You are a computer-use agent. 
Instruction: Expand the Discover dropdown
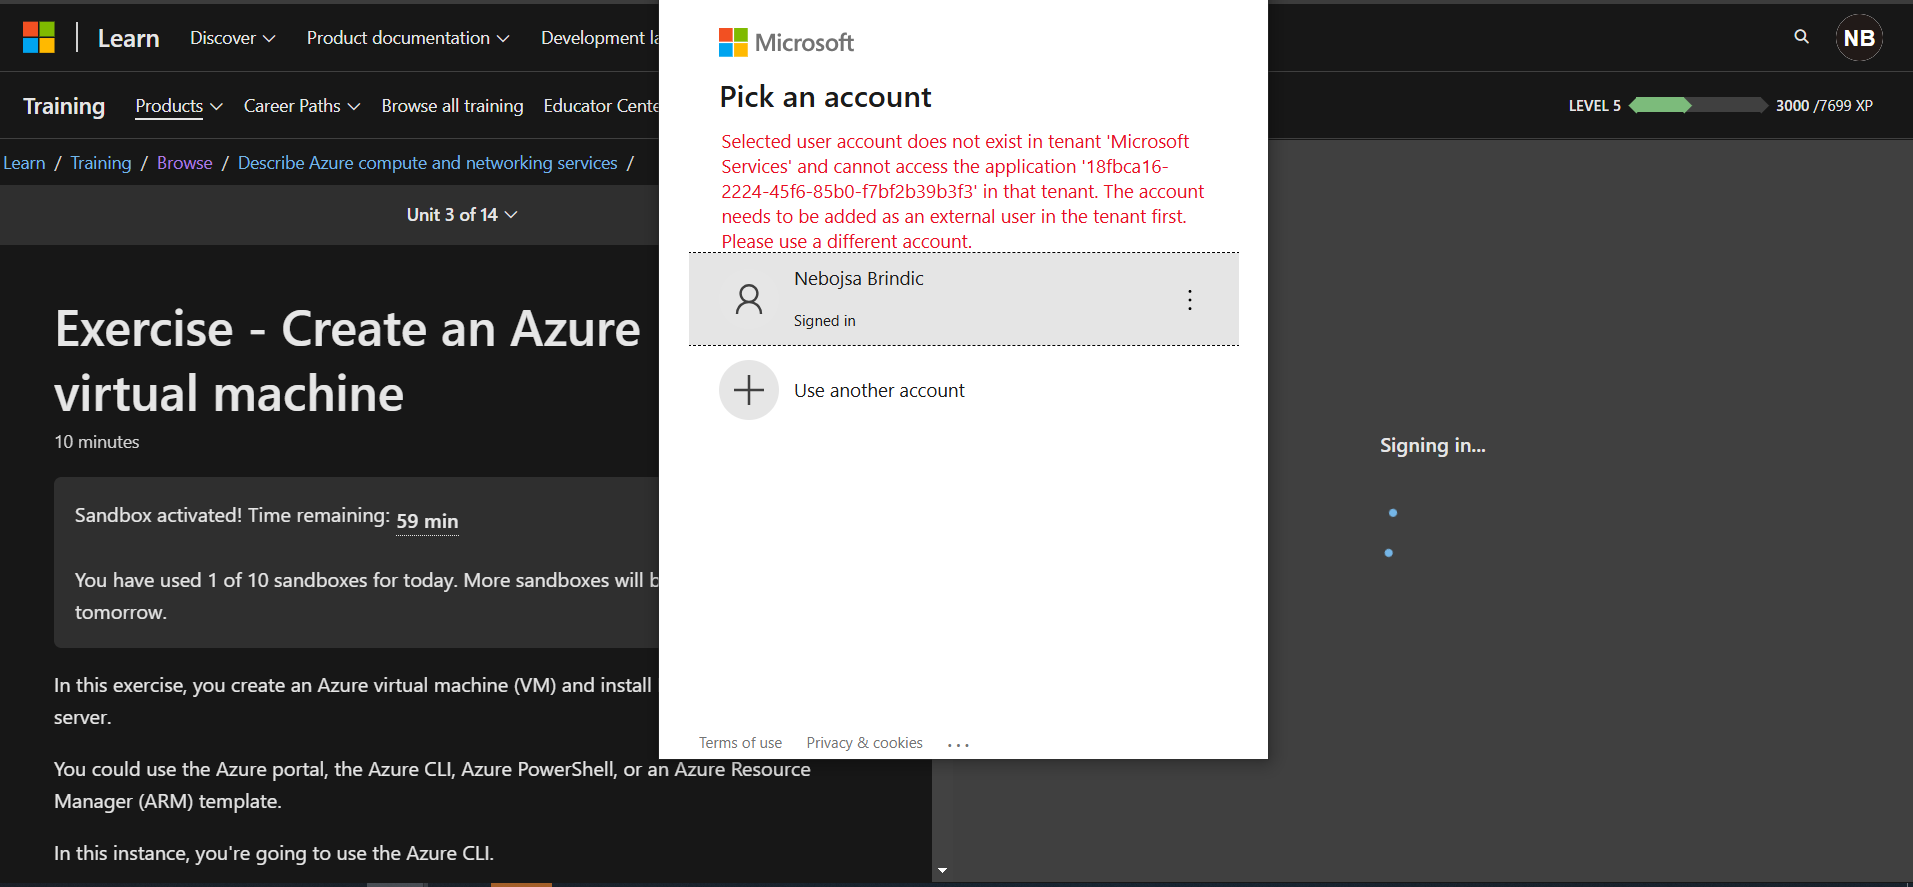click(x=232, y=38)
